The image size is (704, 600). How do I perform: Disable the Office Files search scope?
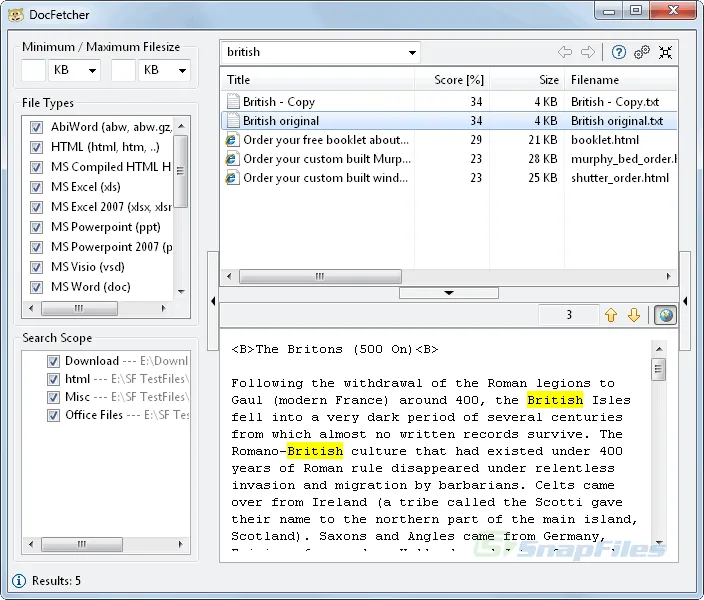54,415
